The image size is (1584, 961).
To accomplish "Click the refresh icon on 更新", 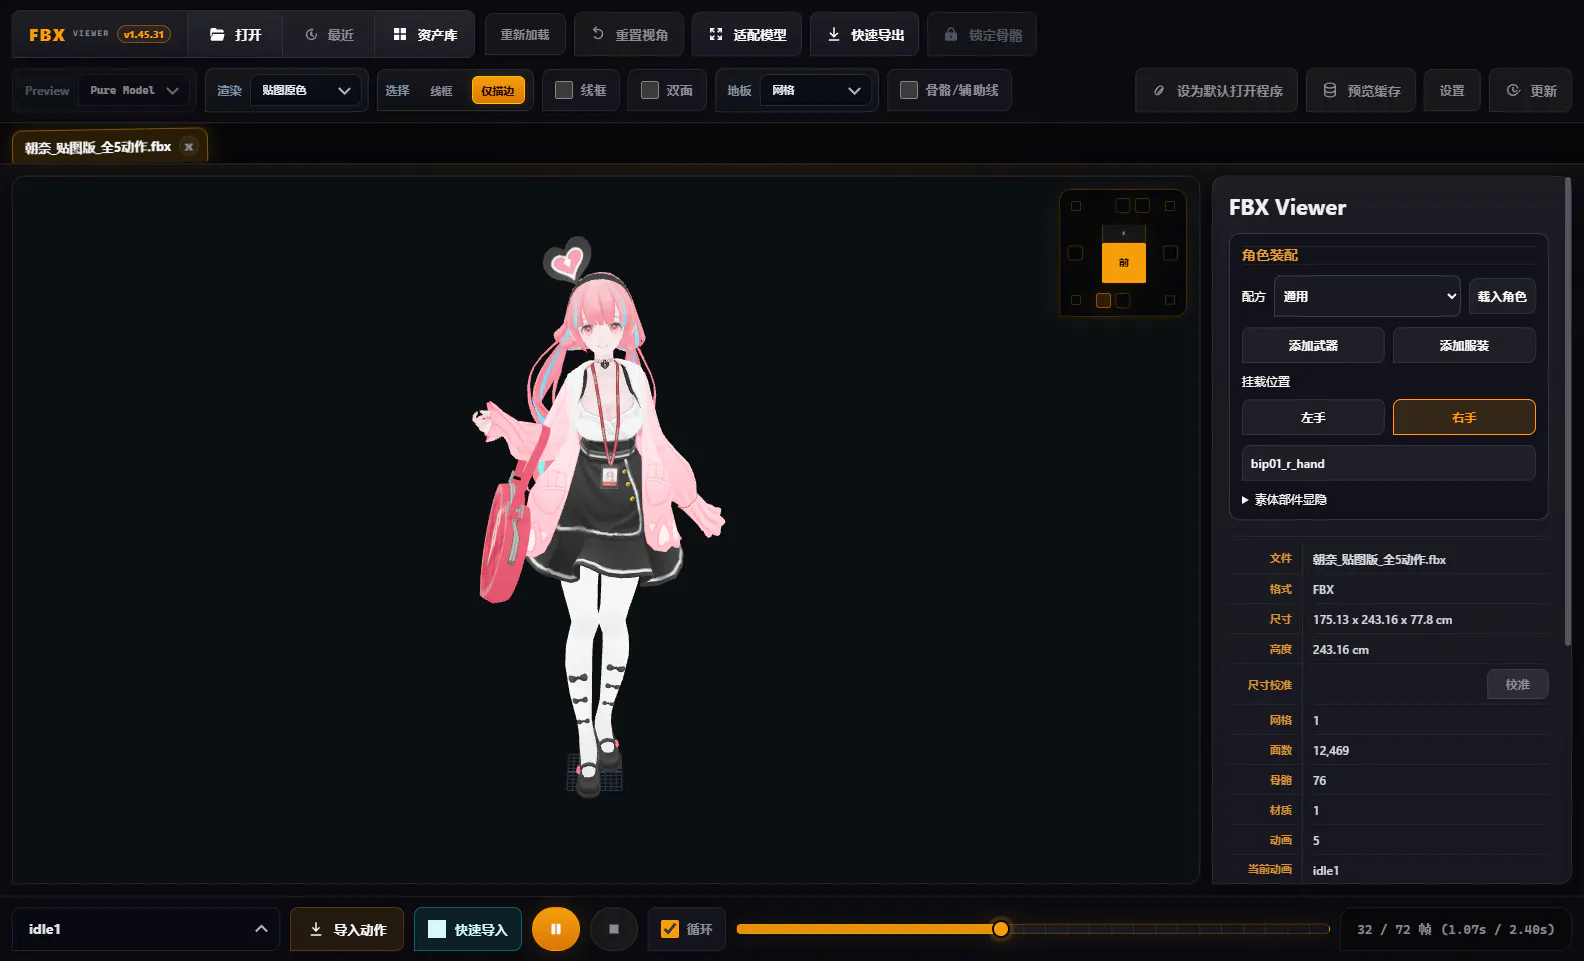I will click(x=1513, y=90).
